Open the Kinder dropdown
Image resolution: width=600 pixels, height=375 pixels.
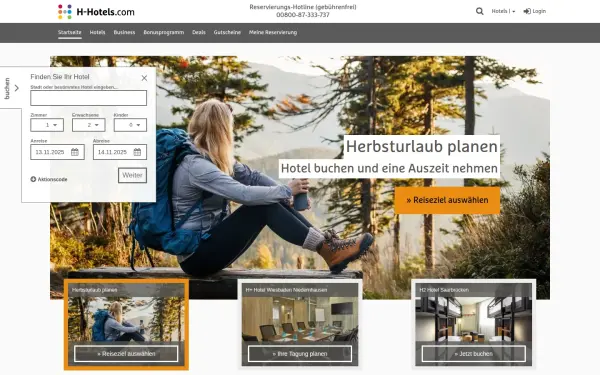pyautogui.click(x=130, y=125)
